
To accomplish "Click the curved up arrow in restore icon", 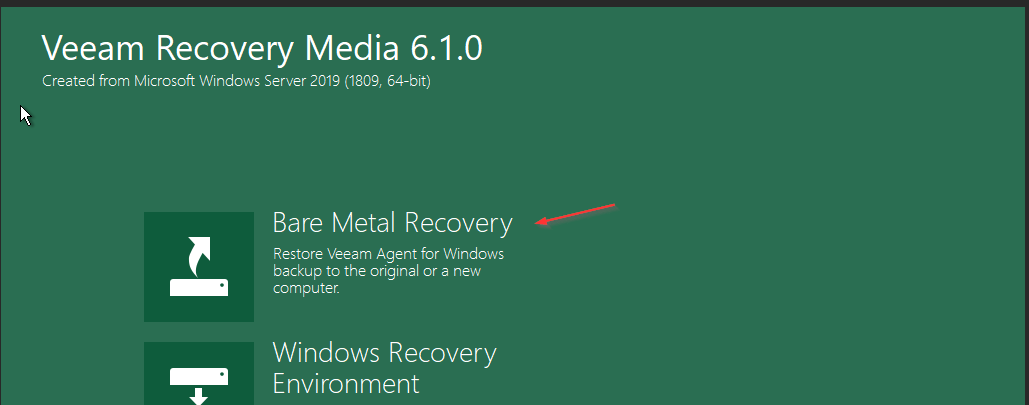I will click(201, 256).
